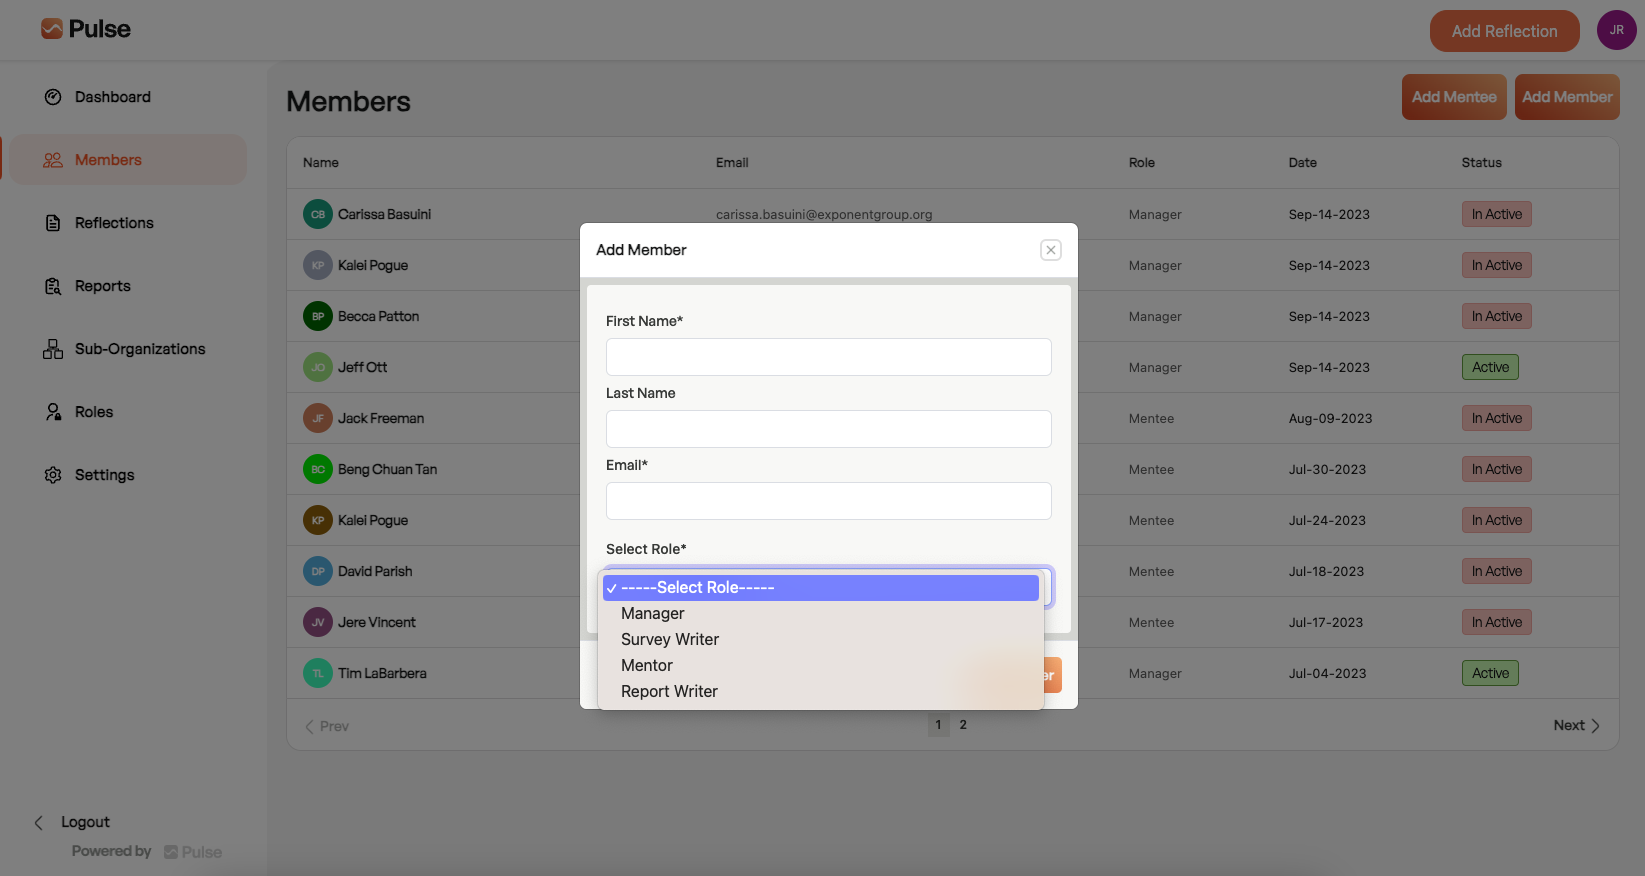Click the Sub-Organizations hierarchy icon
This screenshot has width=1645, height=876.
pyautogui.click(x=53, y=349)
